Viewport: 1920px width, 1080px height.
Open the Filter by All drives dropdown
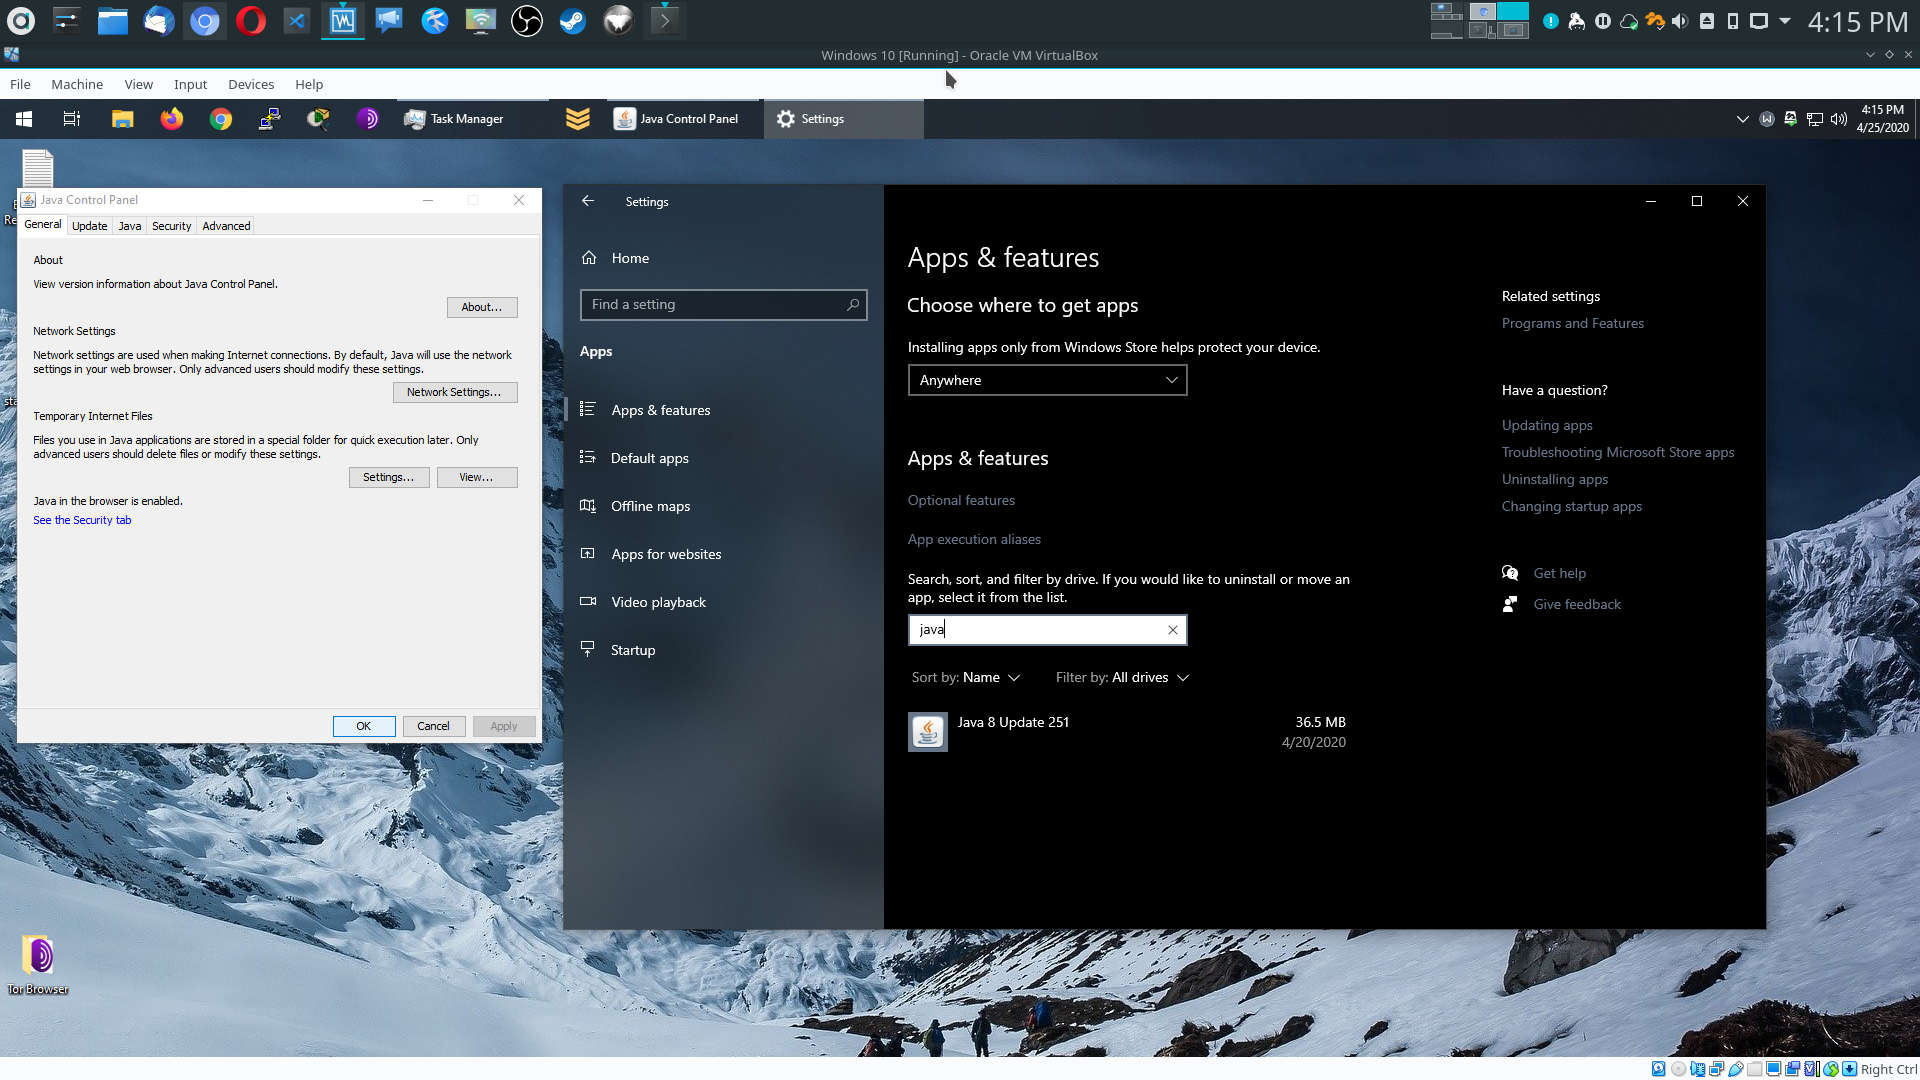click(x=1122, y=678)
